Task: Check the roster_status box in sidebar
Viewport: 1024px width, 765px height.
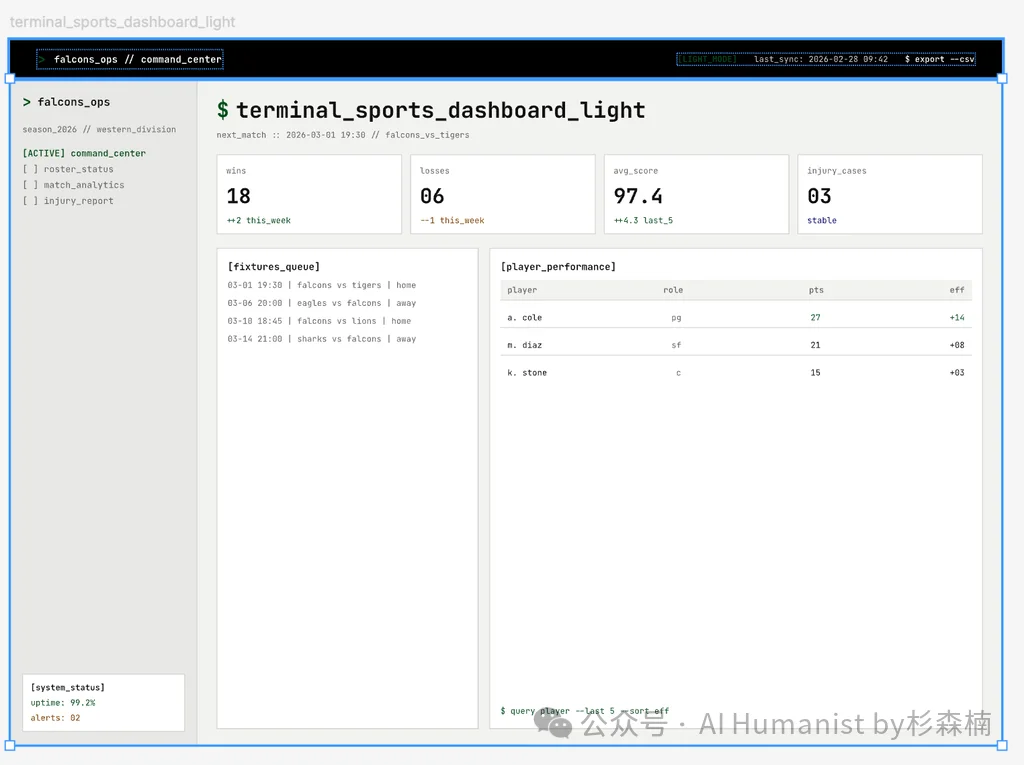Action: pyautogui.click(x=30, y=170)
